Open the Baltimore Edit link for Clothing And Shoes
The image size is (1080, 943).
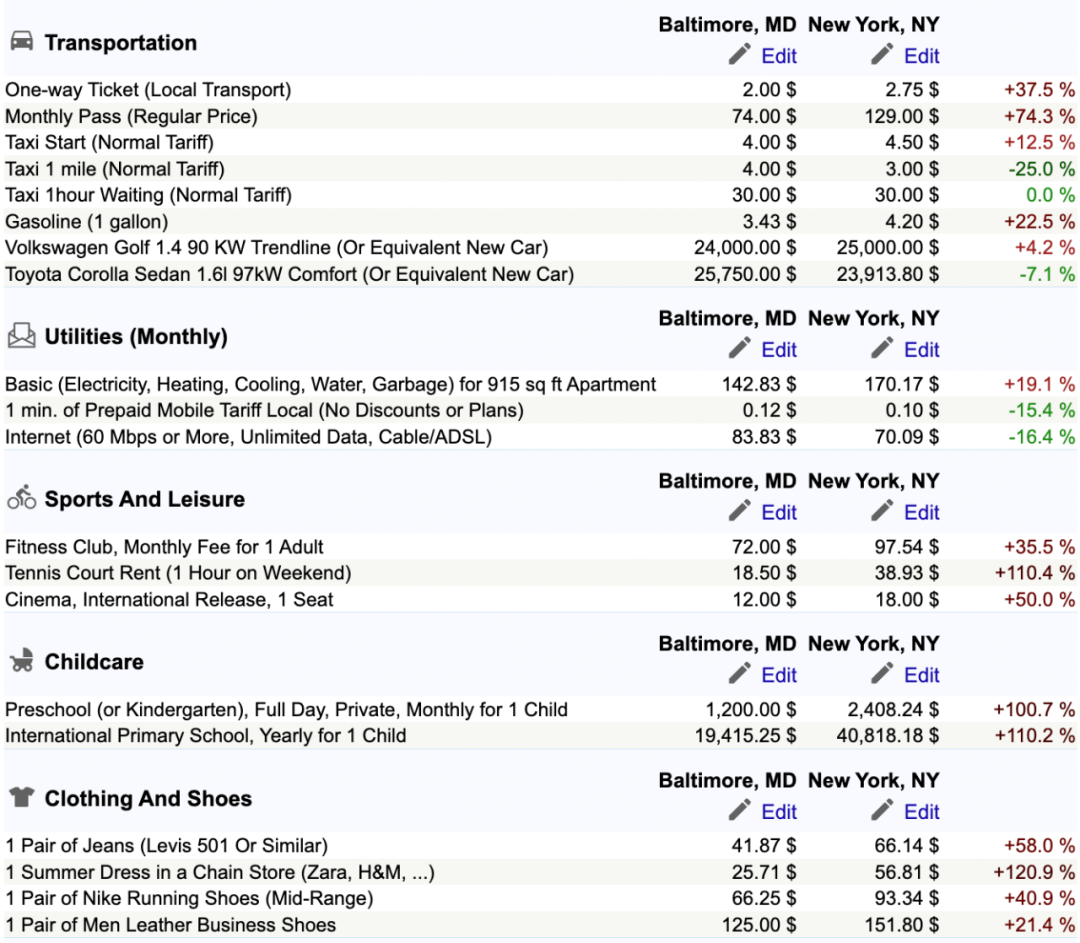(x=779, y=811)
